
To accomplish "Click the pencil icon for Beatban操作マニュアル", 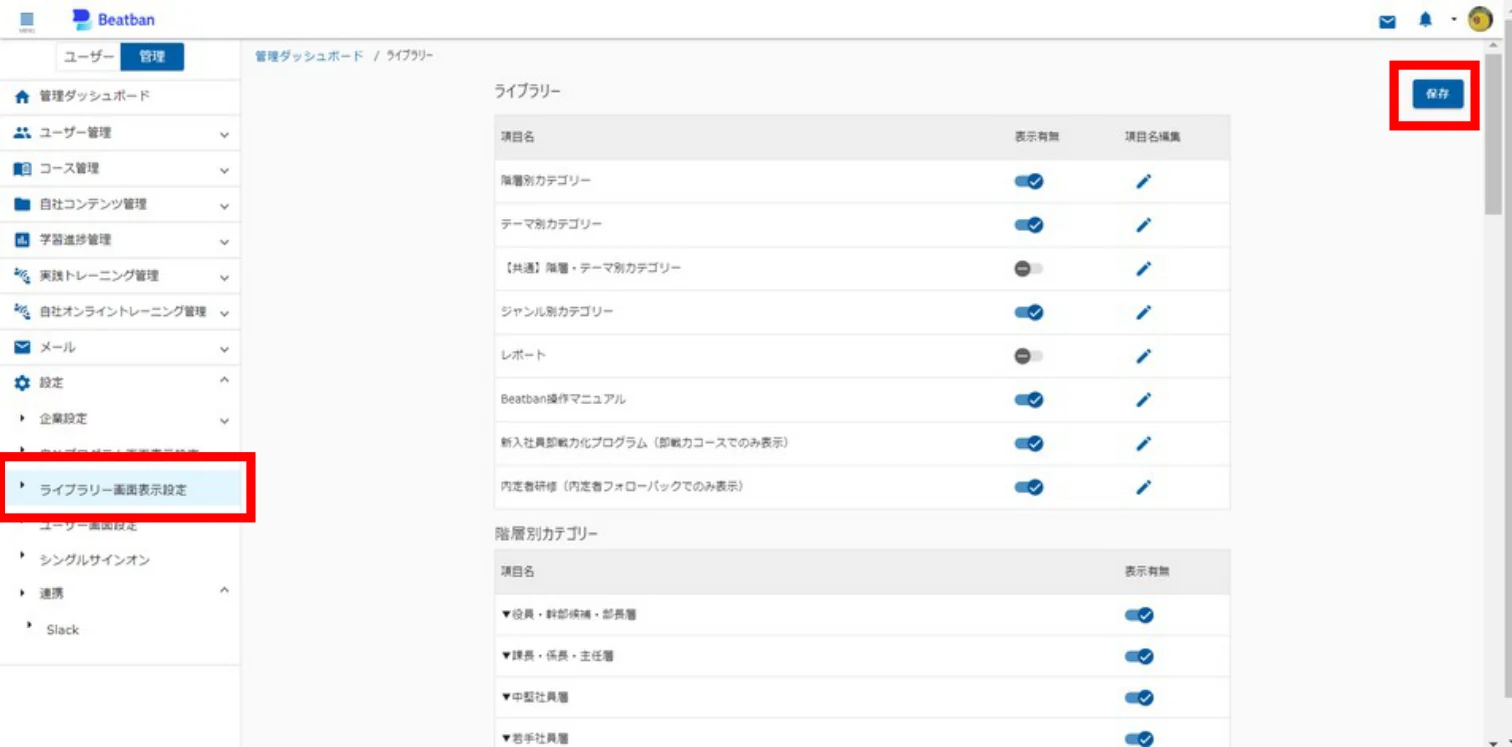I will tap(1144, 399).
